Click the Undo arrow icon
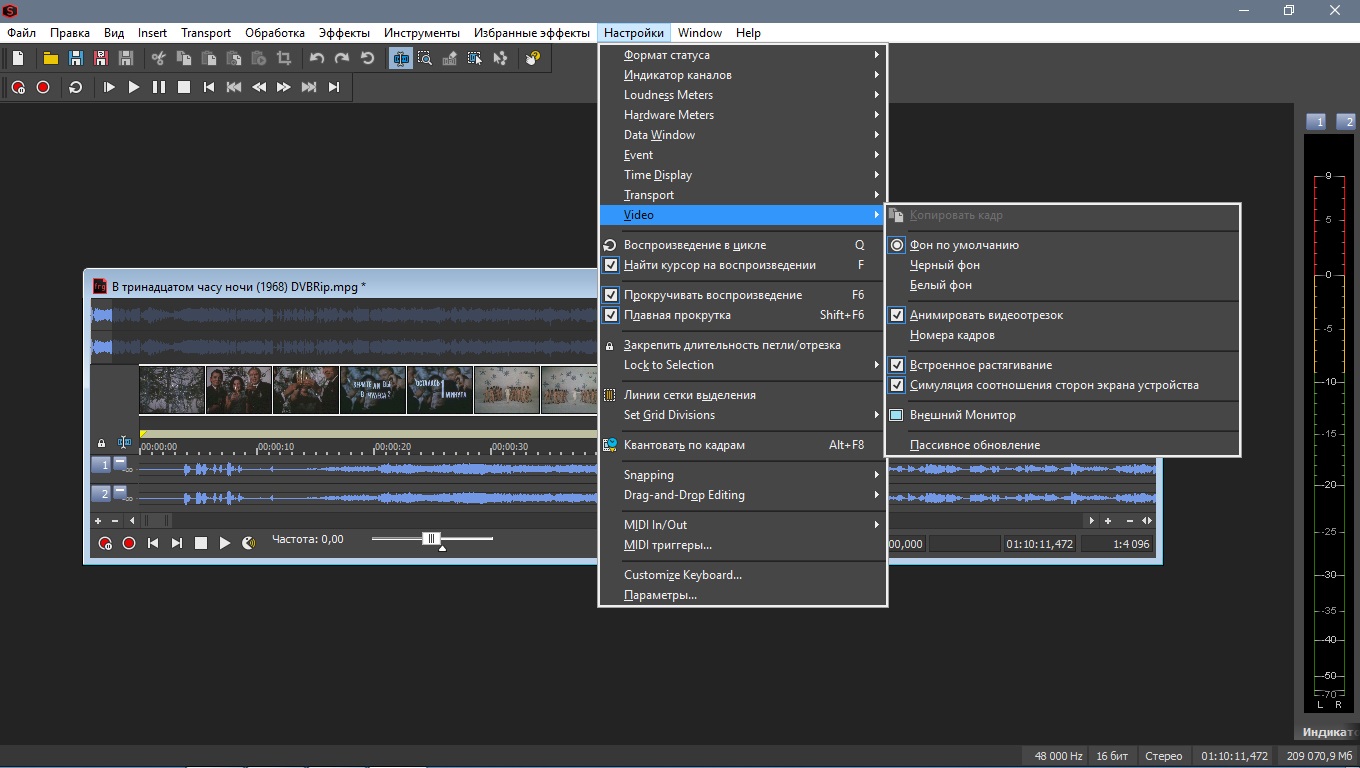1360x768 pixels. [x=317, y=58]
